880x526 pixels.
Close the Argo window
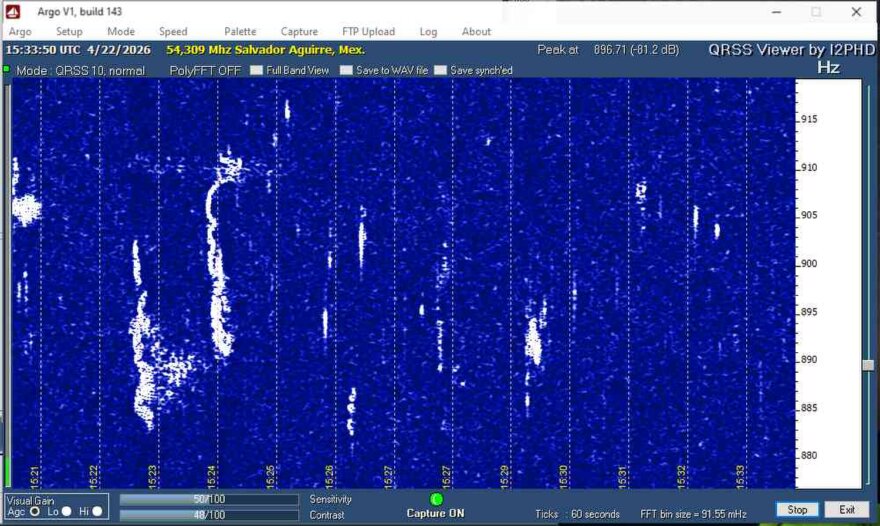856,12
